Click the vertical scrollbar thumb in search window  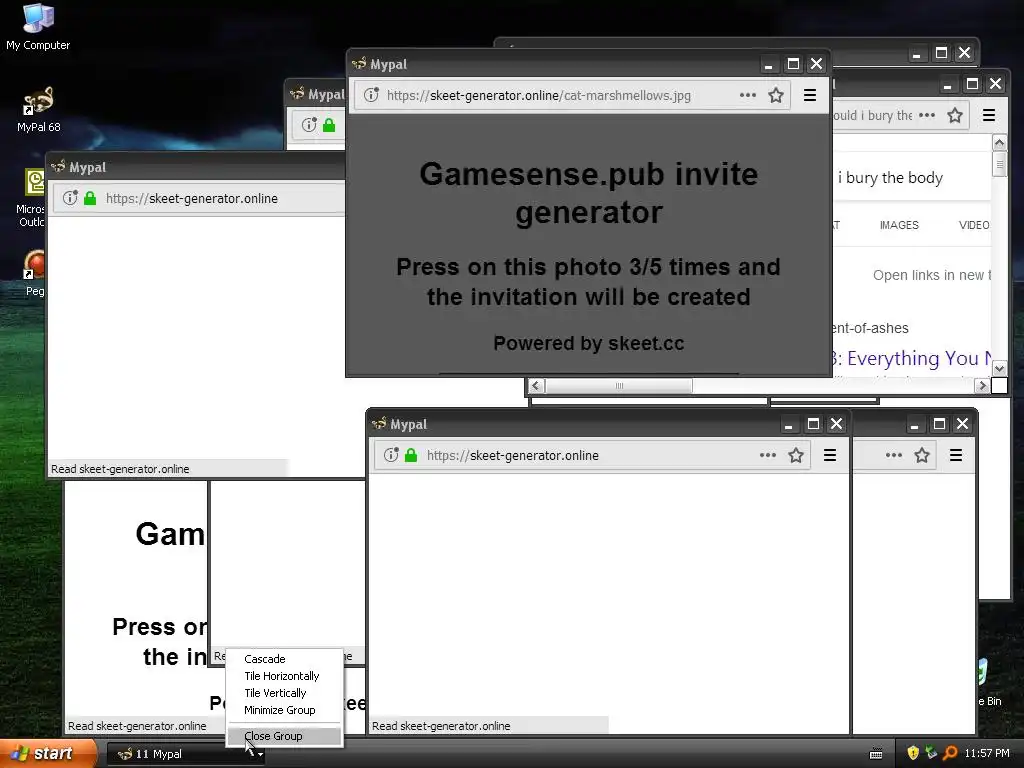[999, 164]
